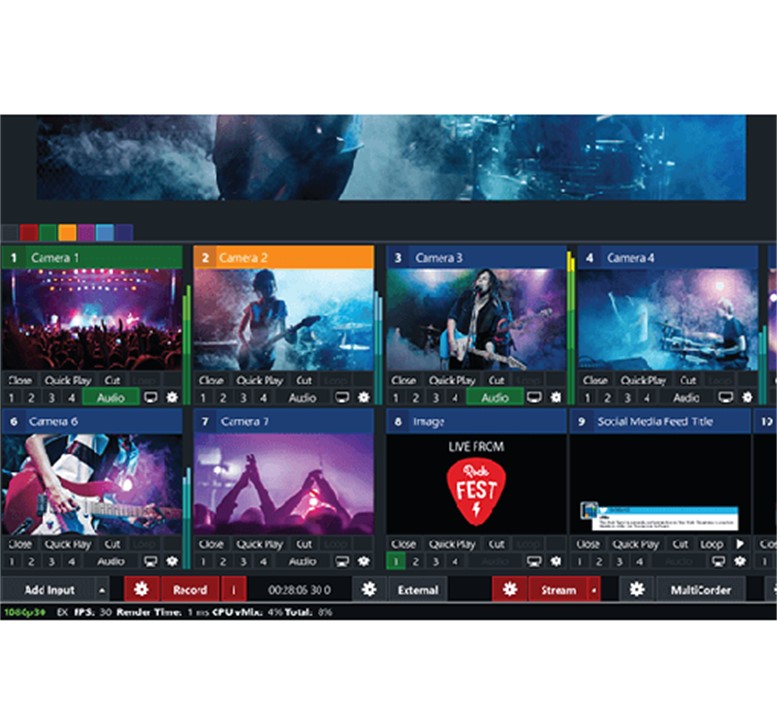Screen dimensions: 777x709
Task: Open Camera 1 settings gear
Action: pos(172,397)
